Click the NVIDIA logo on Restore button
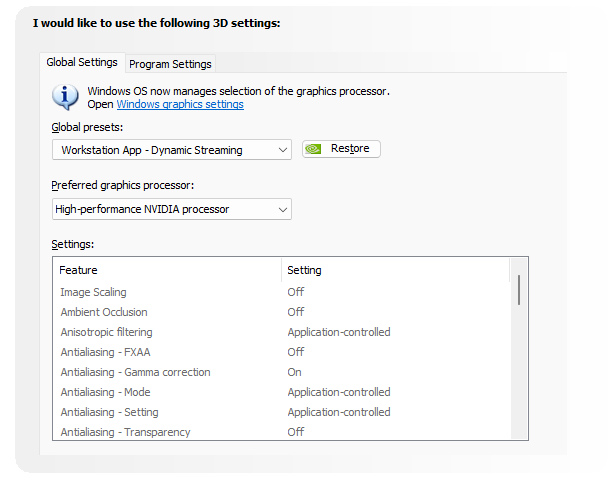Viewport: 613px width, 481px height. (x=314, y=149)
